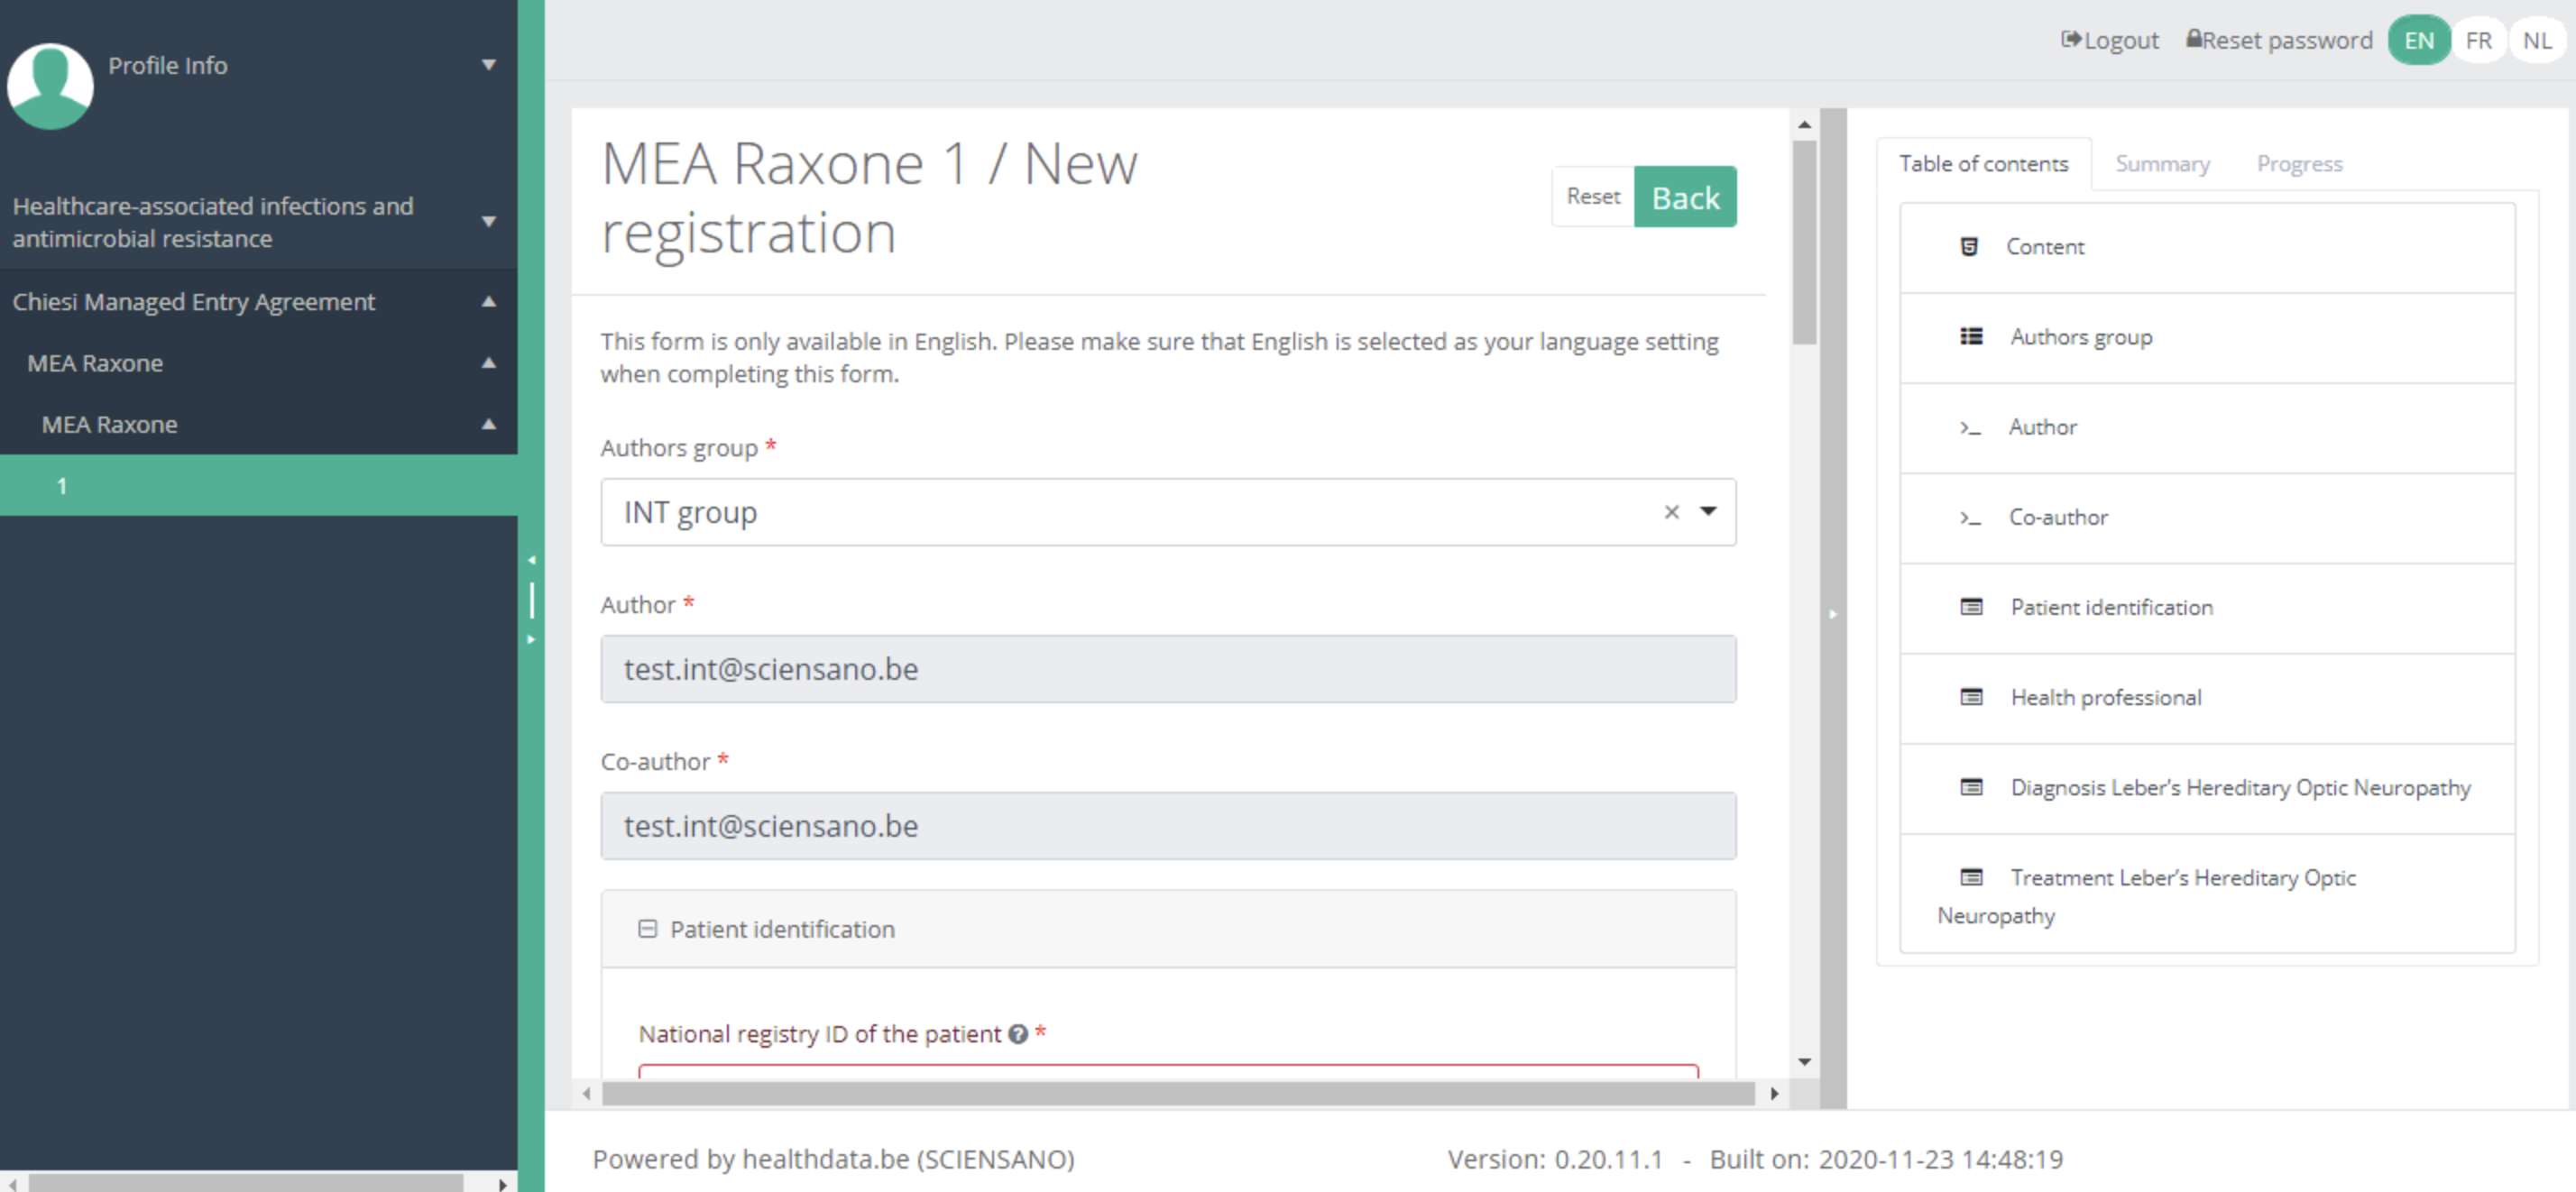Collapse Chiesi Managed Entry Agreement arrow
2576x1192 pixels.
click(489, 301)
